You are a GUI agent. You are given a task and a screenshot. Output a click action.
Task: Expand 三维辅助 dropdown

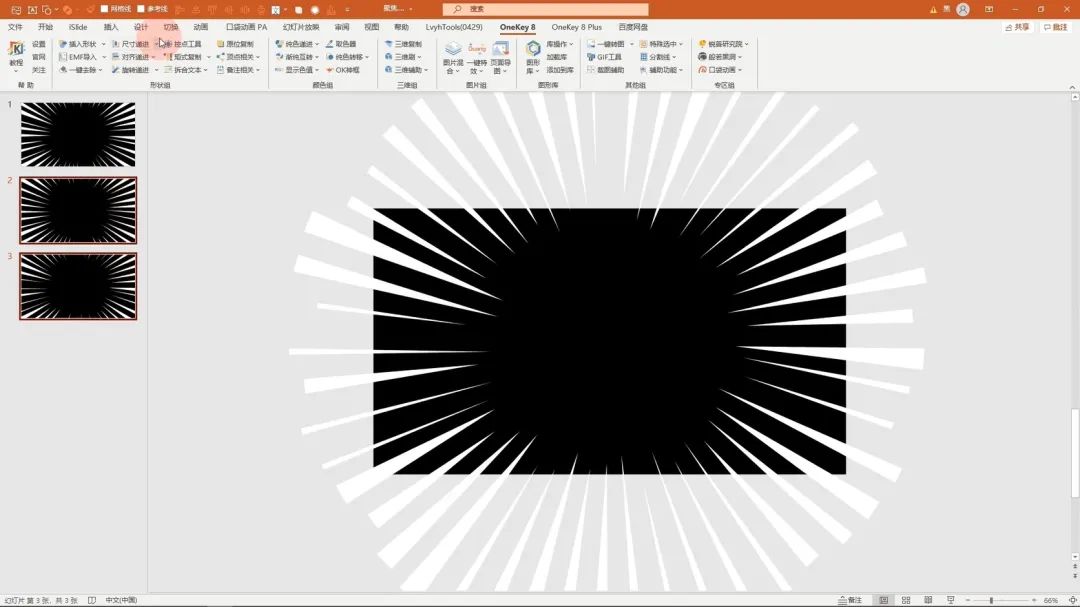[426, 70]
